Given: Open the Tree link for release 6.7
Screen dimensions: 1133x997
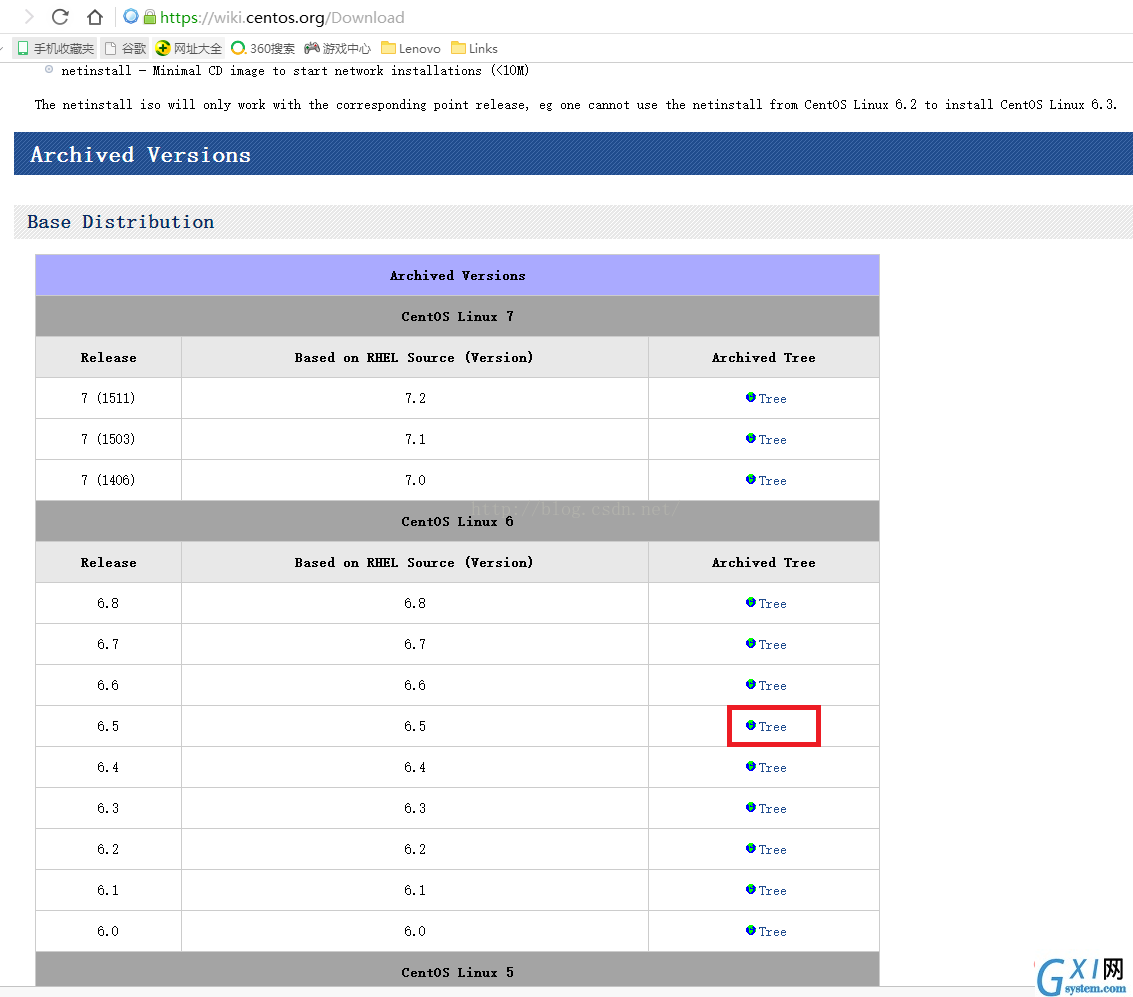Looking at the screenshot, I should click(766, 645).
